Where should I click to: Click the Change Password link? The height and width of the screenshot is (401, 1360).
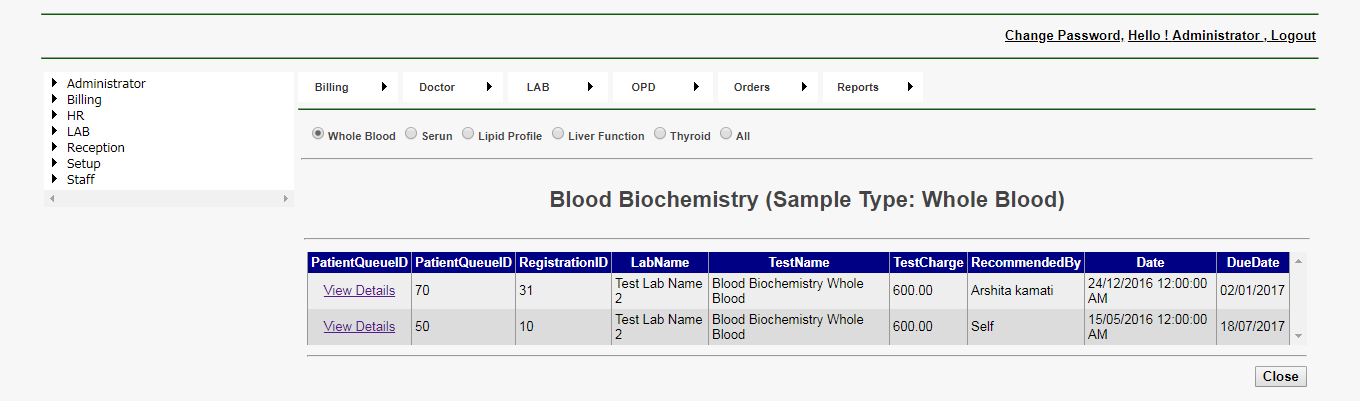tap(1062, 36)
